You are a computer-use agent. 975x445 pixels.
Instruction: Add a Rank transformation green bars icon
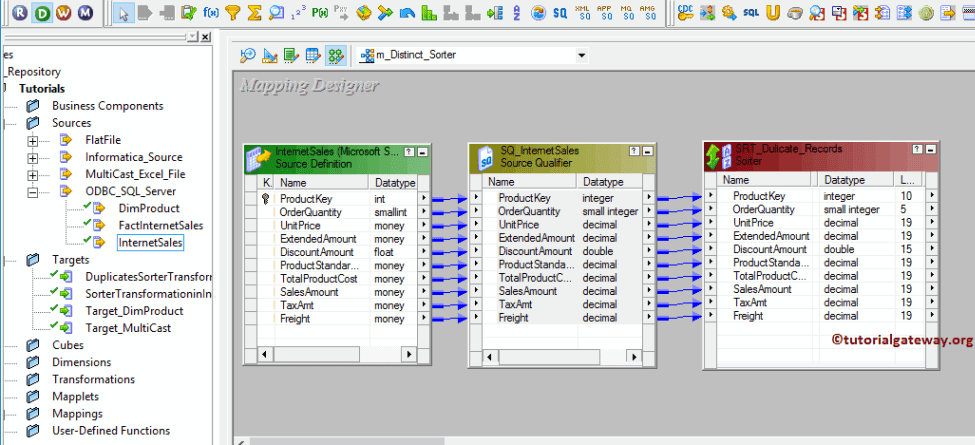tap(428, 12)
